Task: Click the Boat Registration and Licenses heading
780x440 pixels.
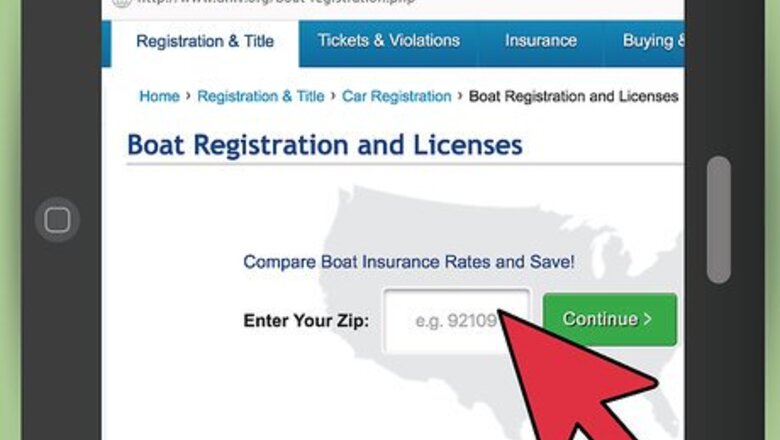Action: click(324, 145)
